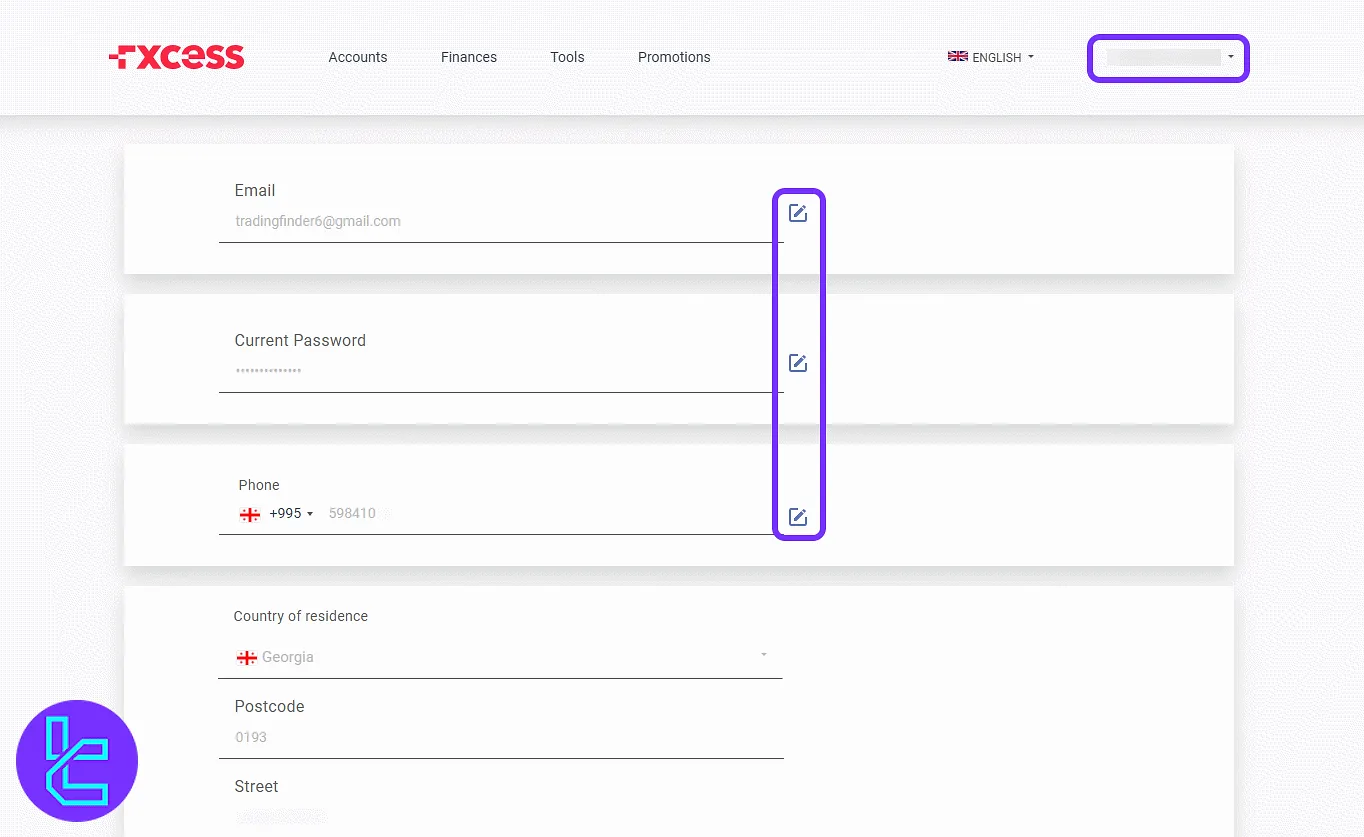1364x837 pixels.
Task: Click the Georgia flag in Country of residence
Action: (x=246, y=657)
